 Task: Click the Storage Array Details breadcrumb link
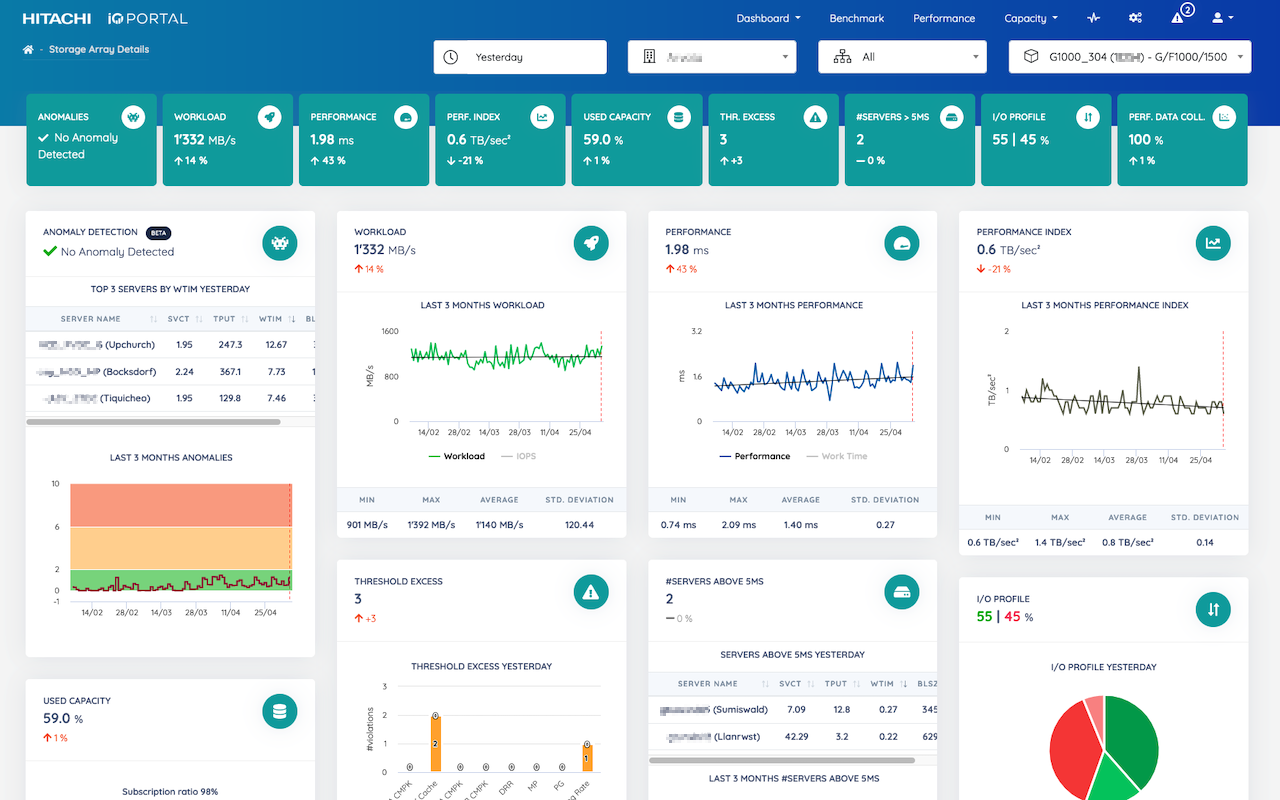tap(99, 50)
